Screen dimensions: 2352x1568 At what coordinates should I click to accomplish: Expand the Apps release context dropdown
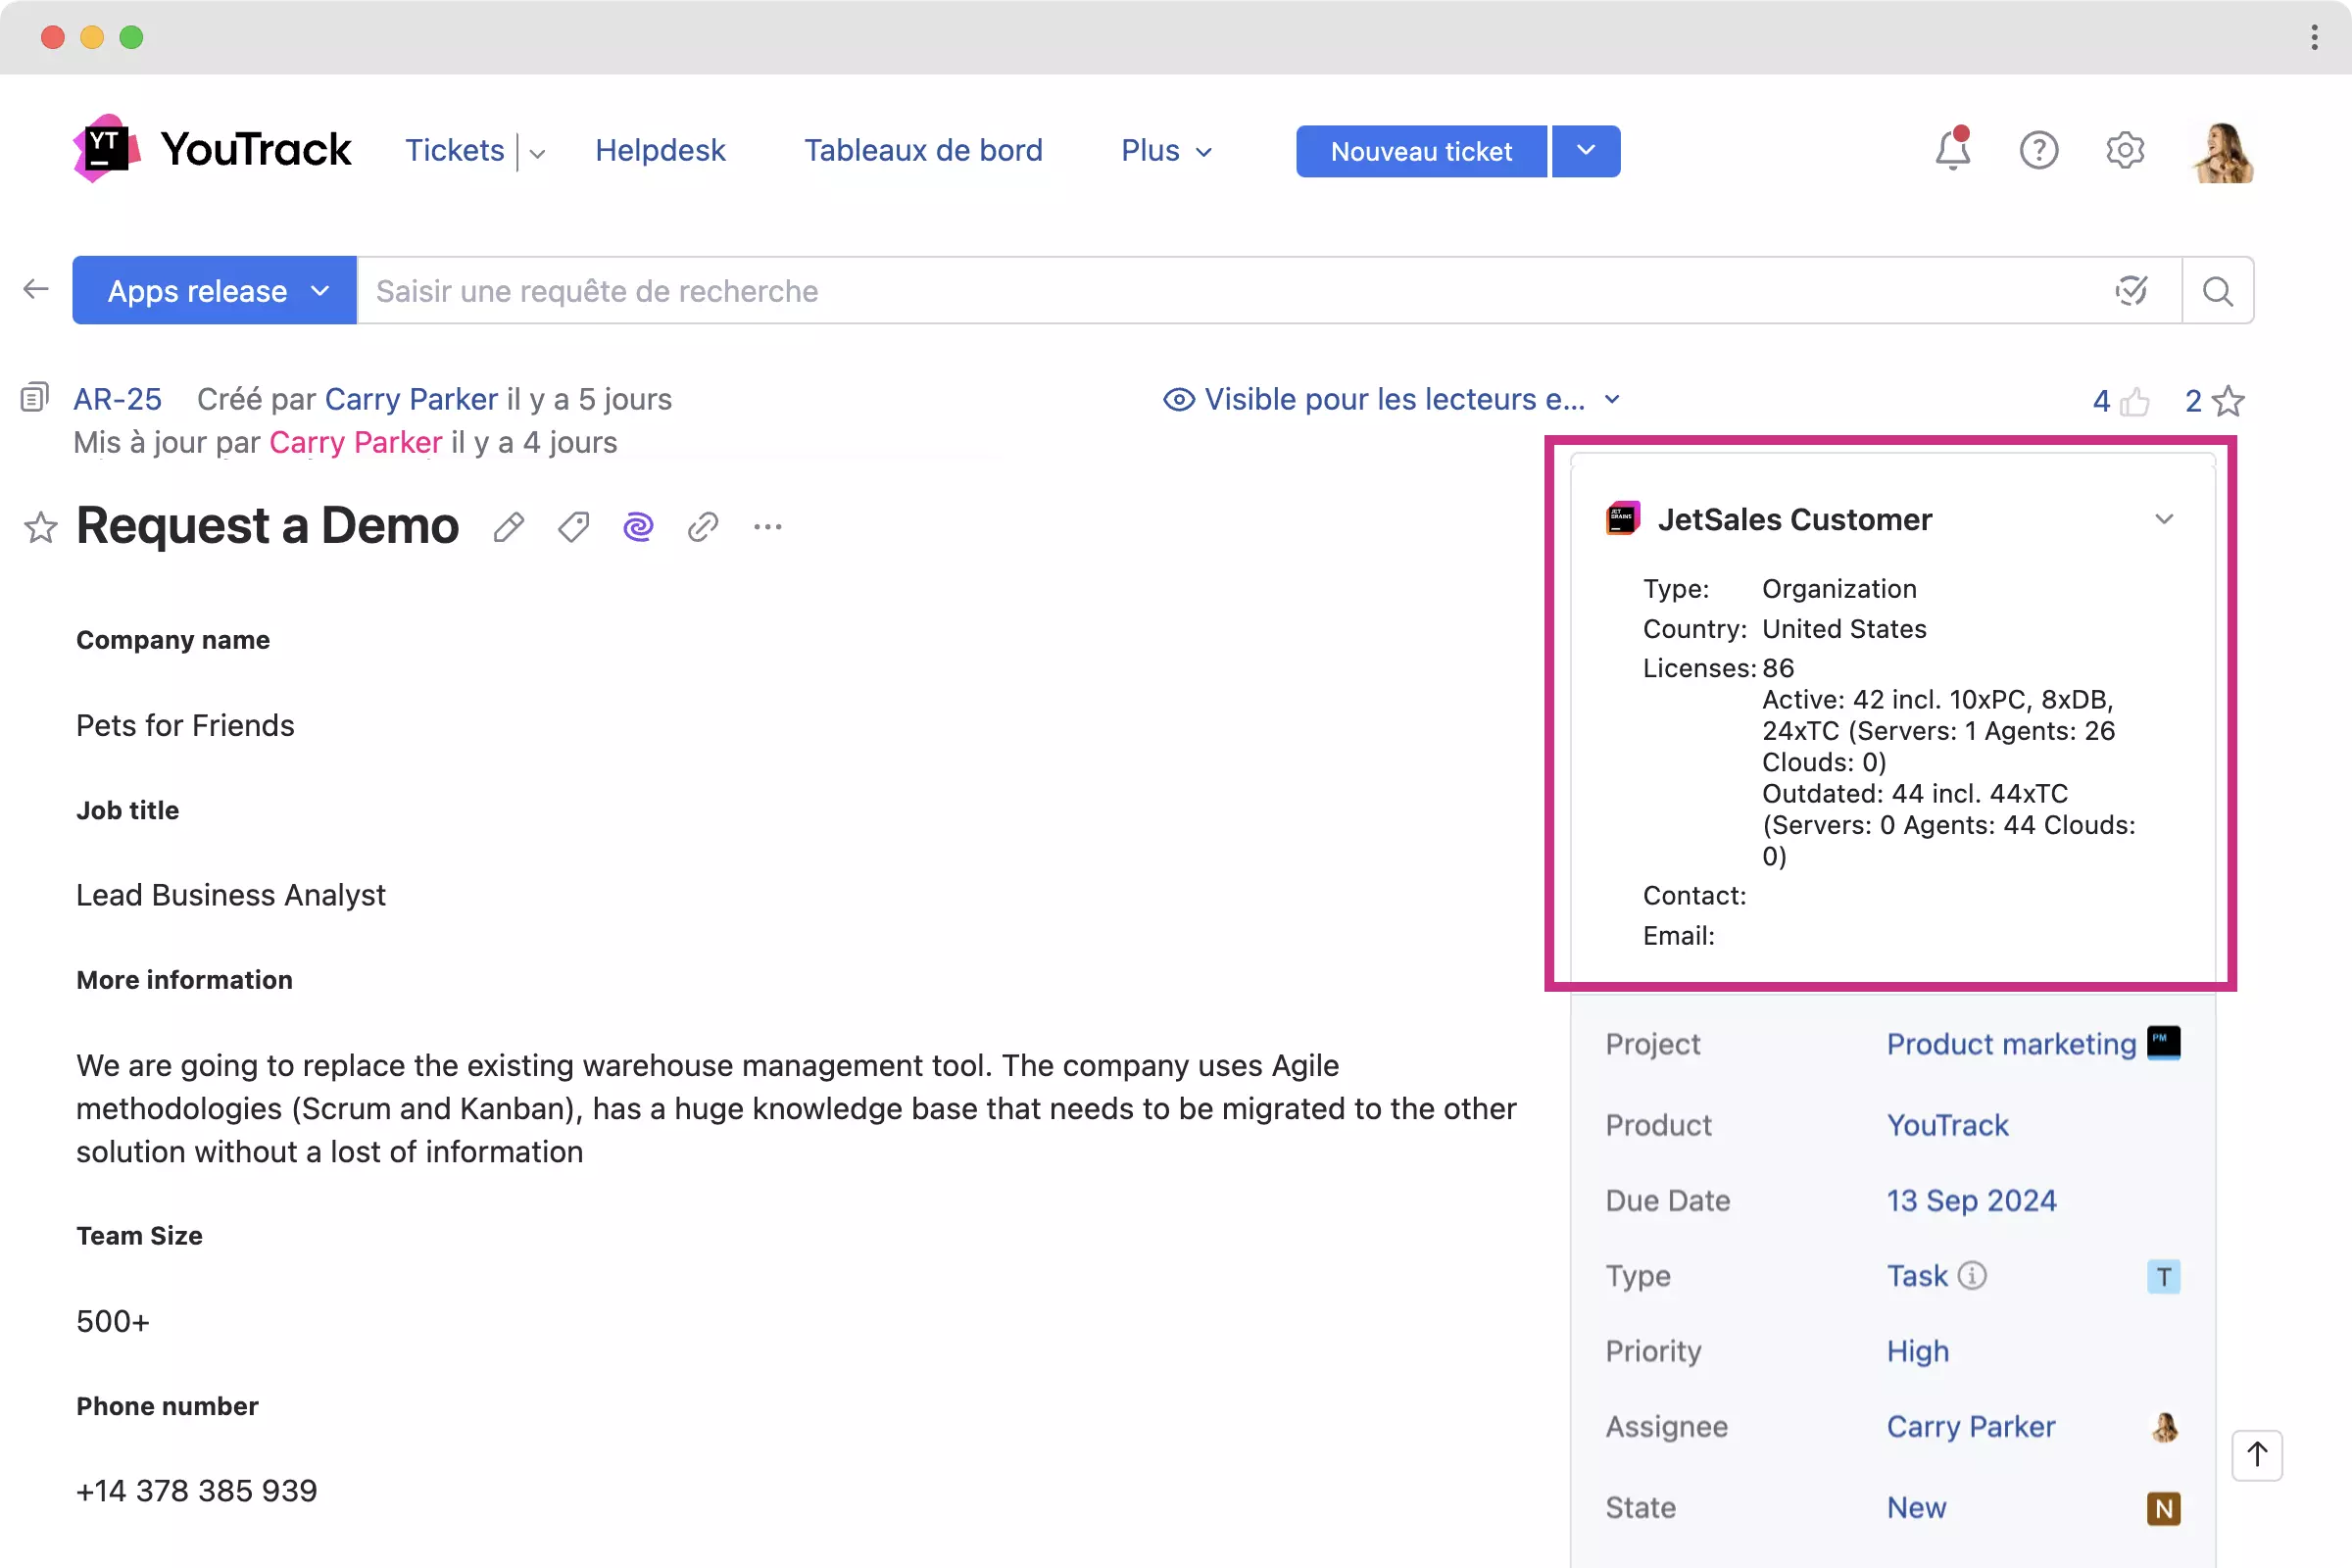tap(214, 291)
